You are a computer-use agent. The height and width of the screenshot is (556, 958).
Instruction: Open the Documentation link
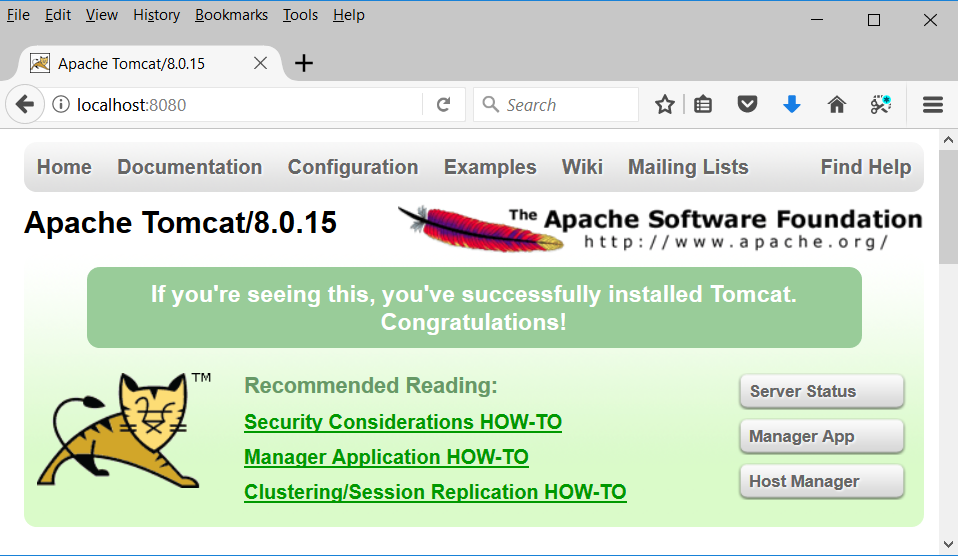click(189, 167)
